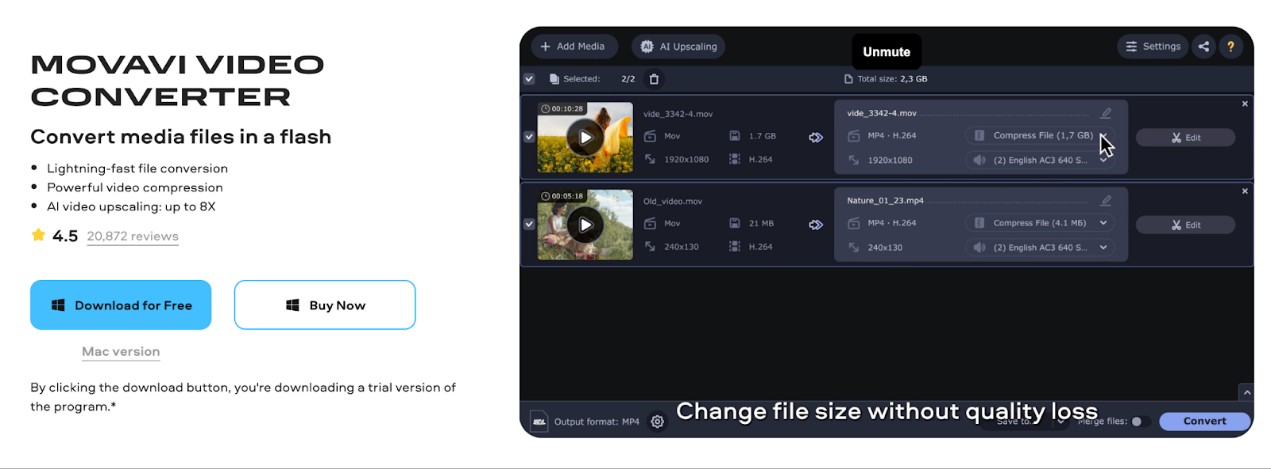This screenshot has height=469, width=1271.
Task: Rename vide_3342-4.mov output using pencil icon
Action: tap(1105, 114)
